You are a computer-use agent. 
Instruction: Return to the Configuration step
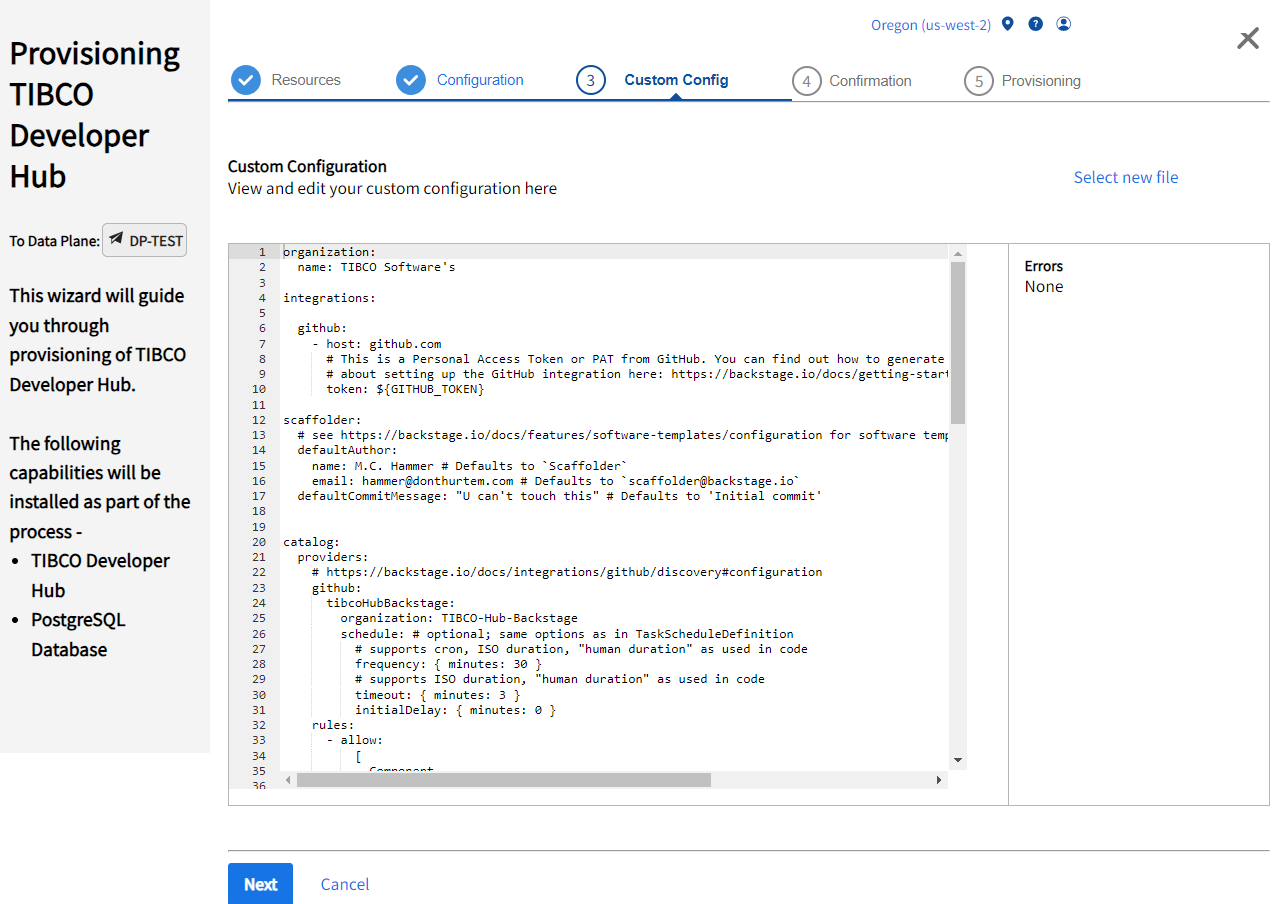point(480,80)
